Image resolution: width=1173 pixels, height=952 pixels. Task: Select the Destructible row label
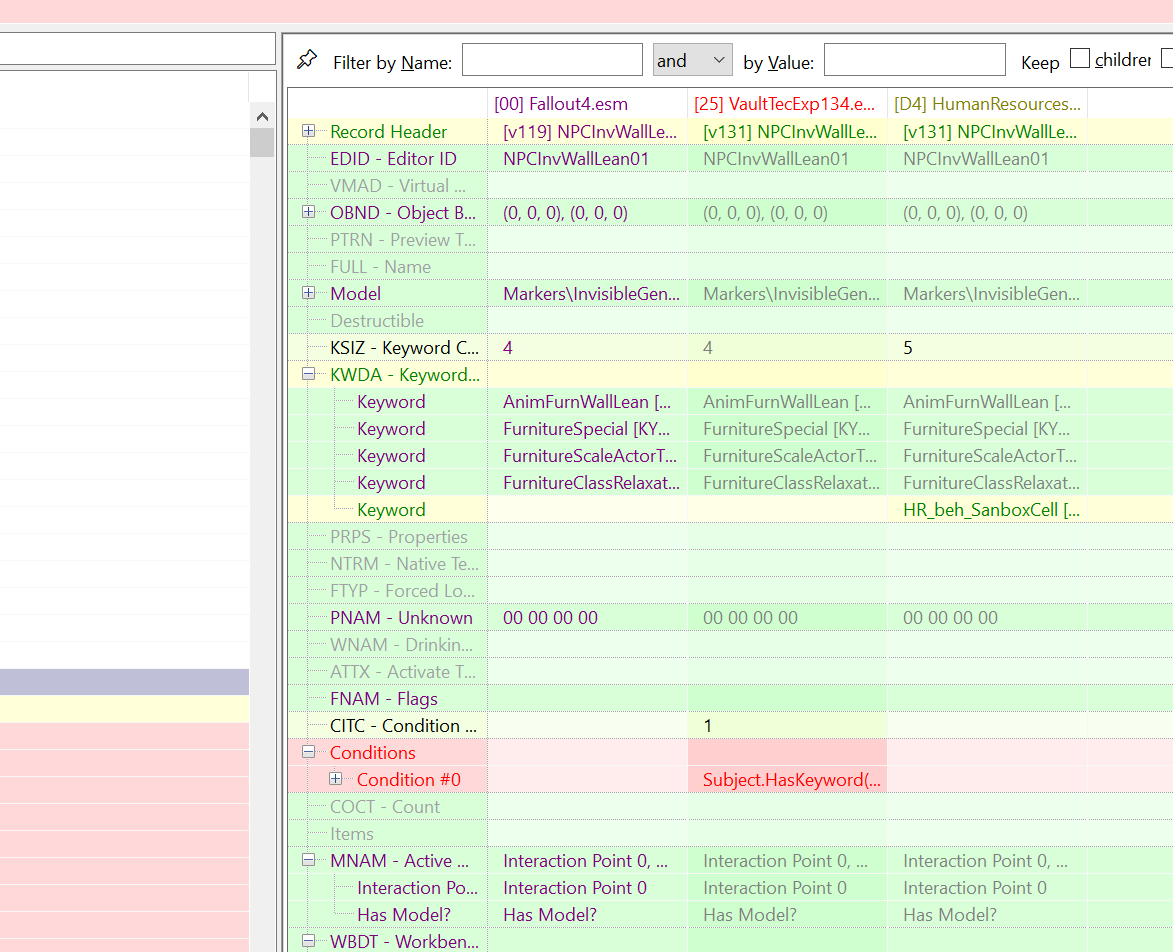coord(377,321)
